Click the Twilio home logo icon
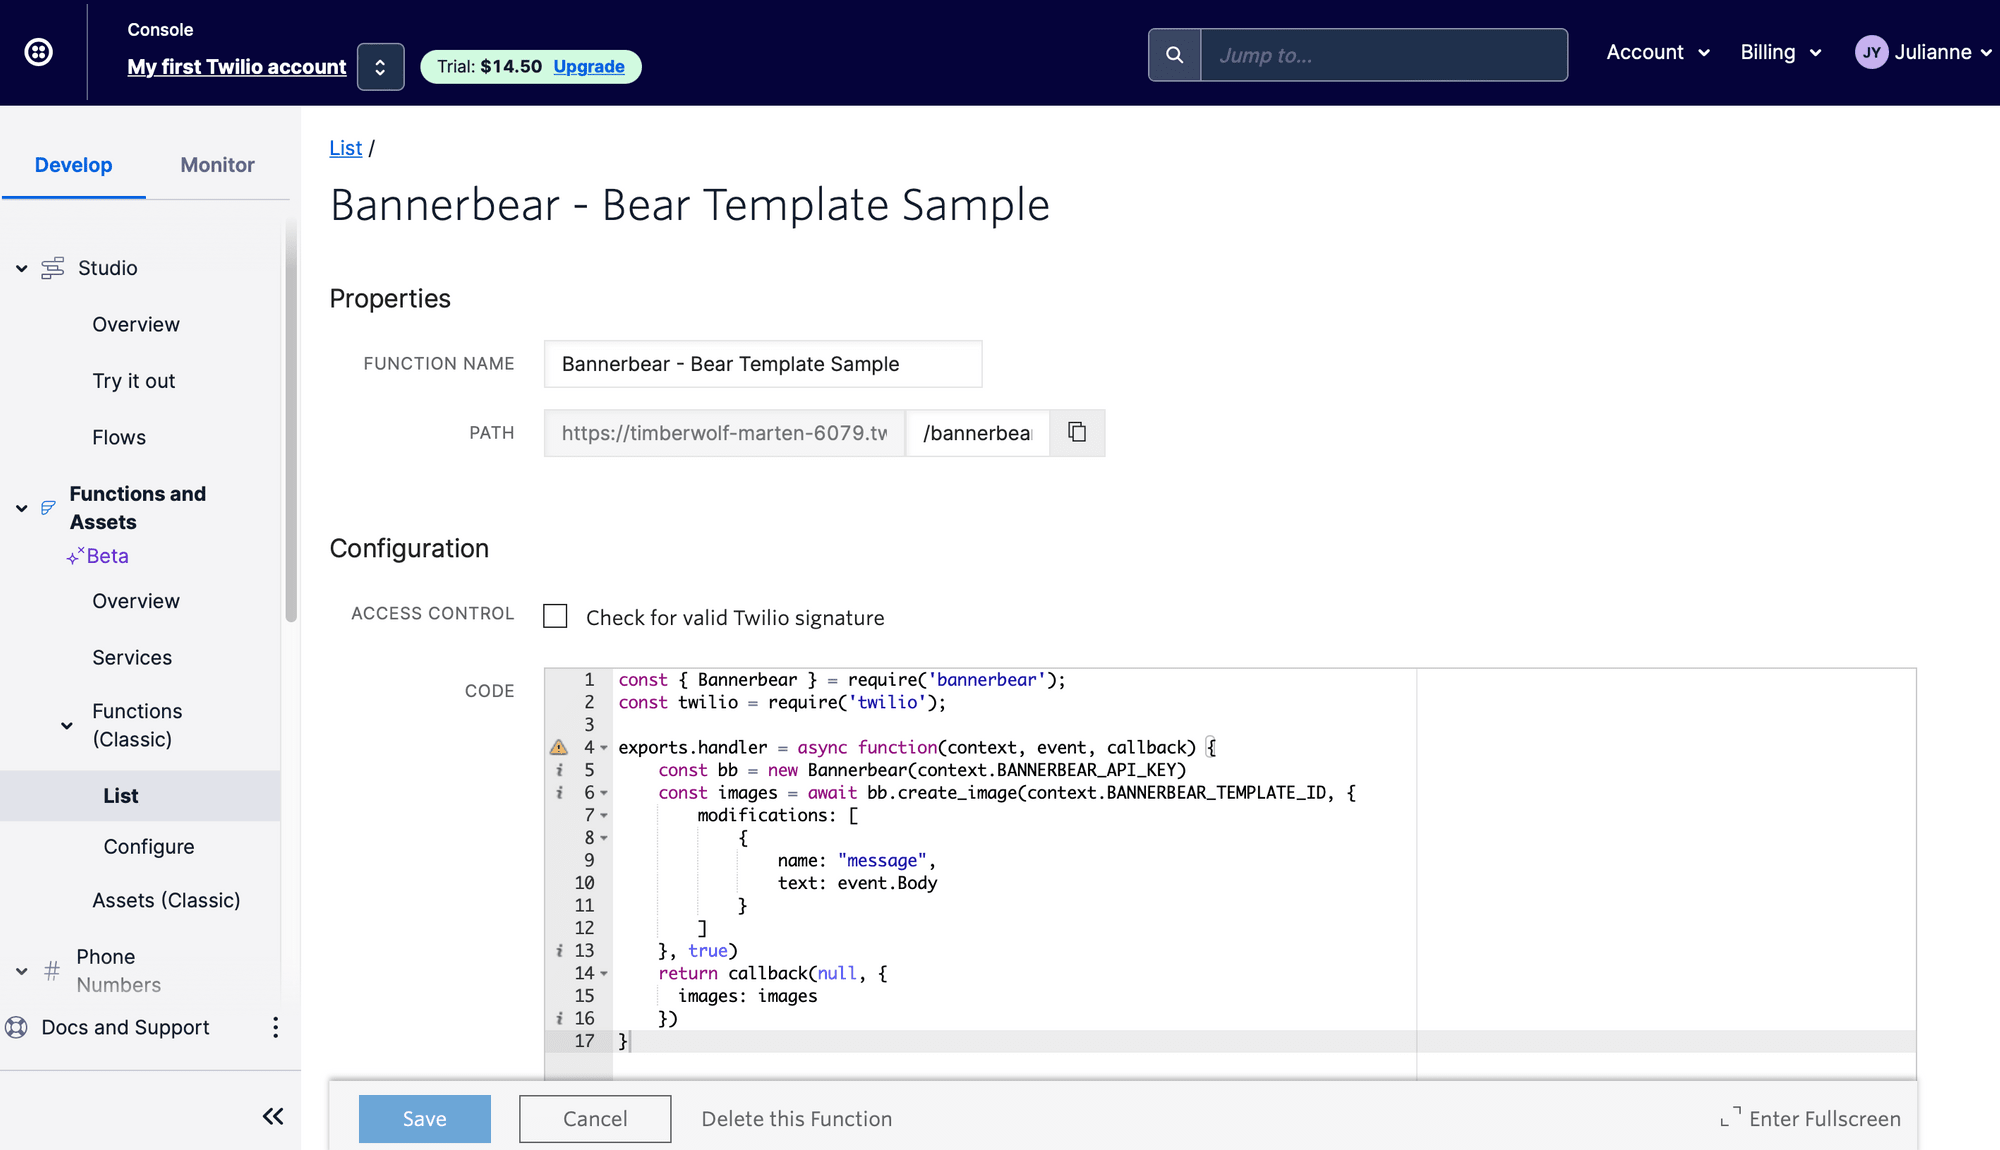Screen dimensions: 2000x1150 point(38,52)
